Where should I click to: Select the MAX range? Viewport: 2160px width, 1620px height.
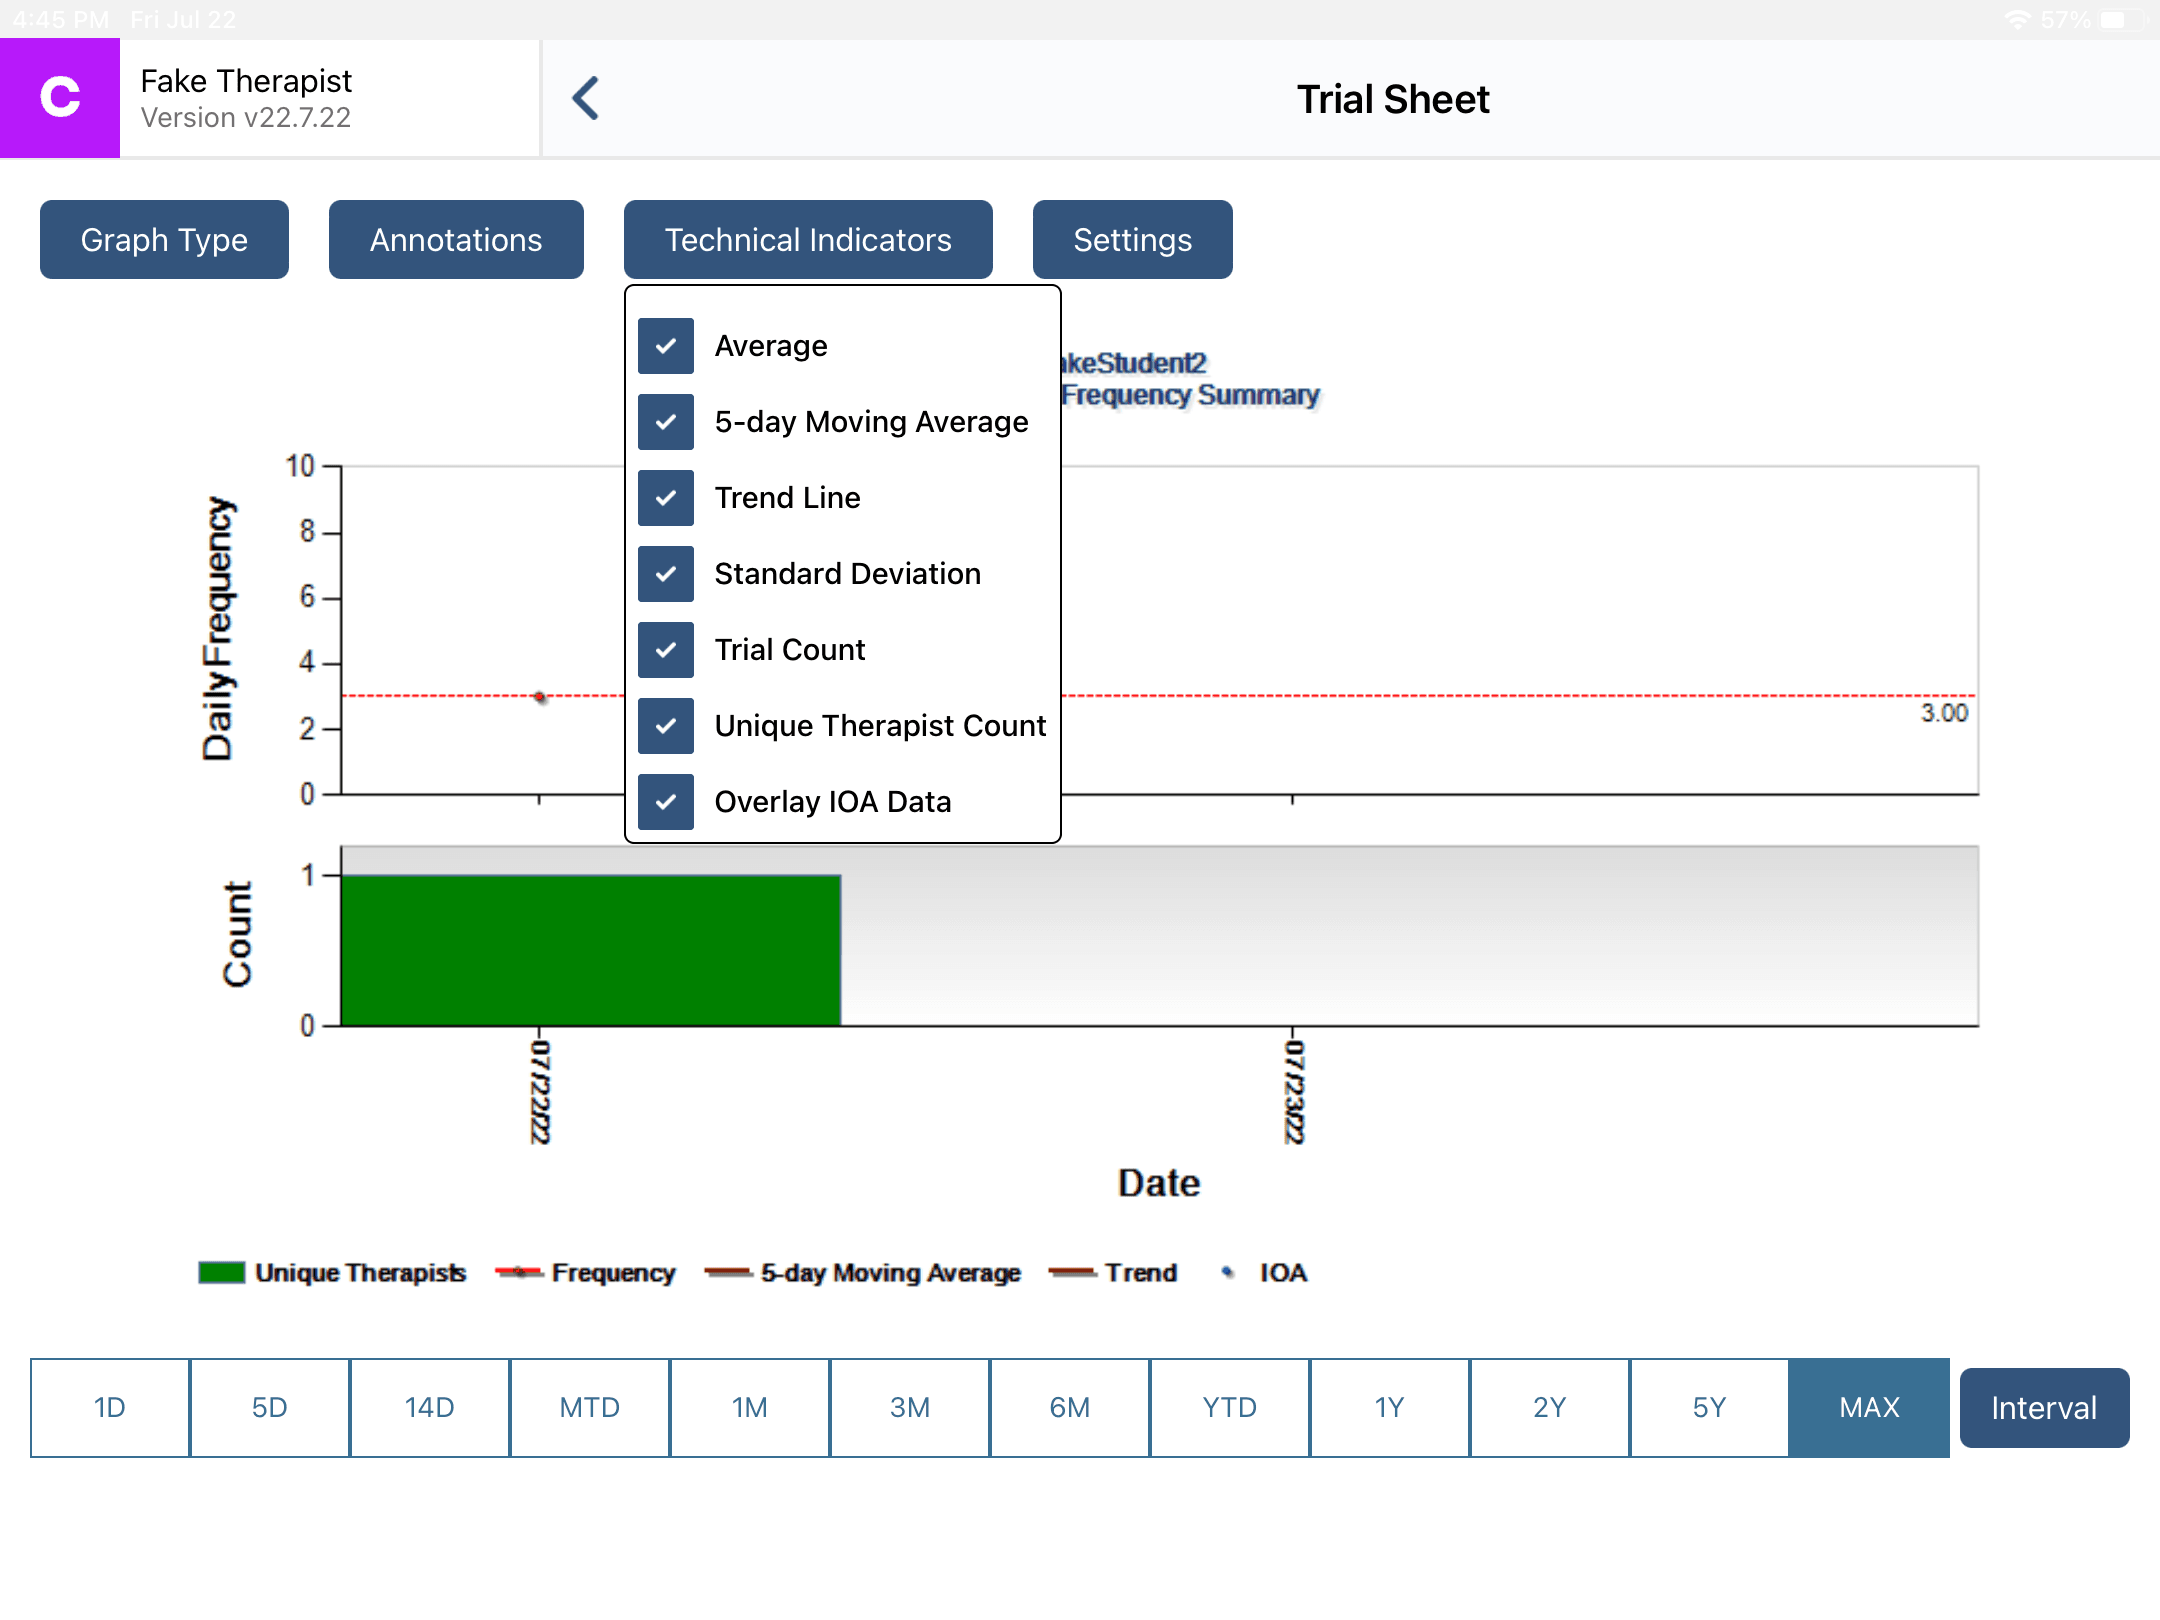(x=1870, y=1408)
